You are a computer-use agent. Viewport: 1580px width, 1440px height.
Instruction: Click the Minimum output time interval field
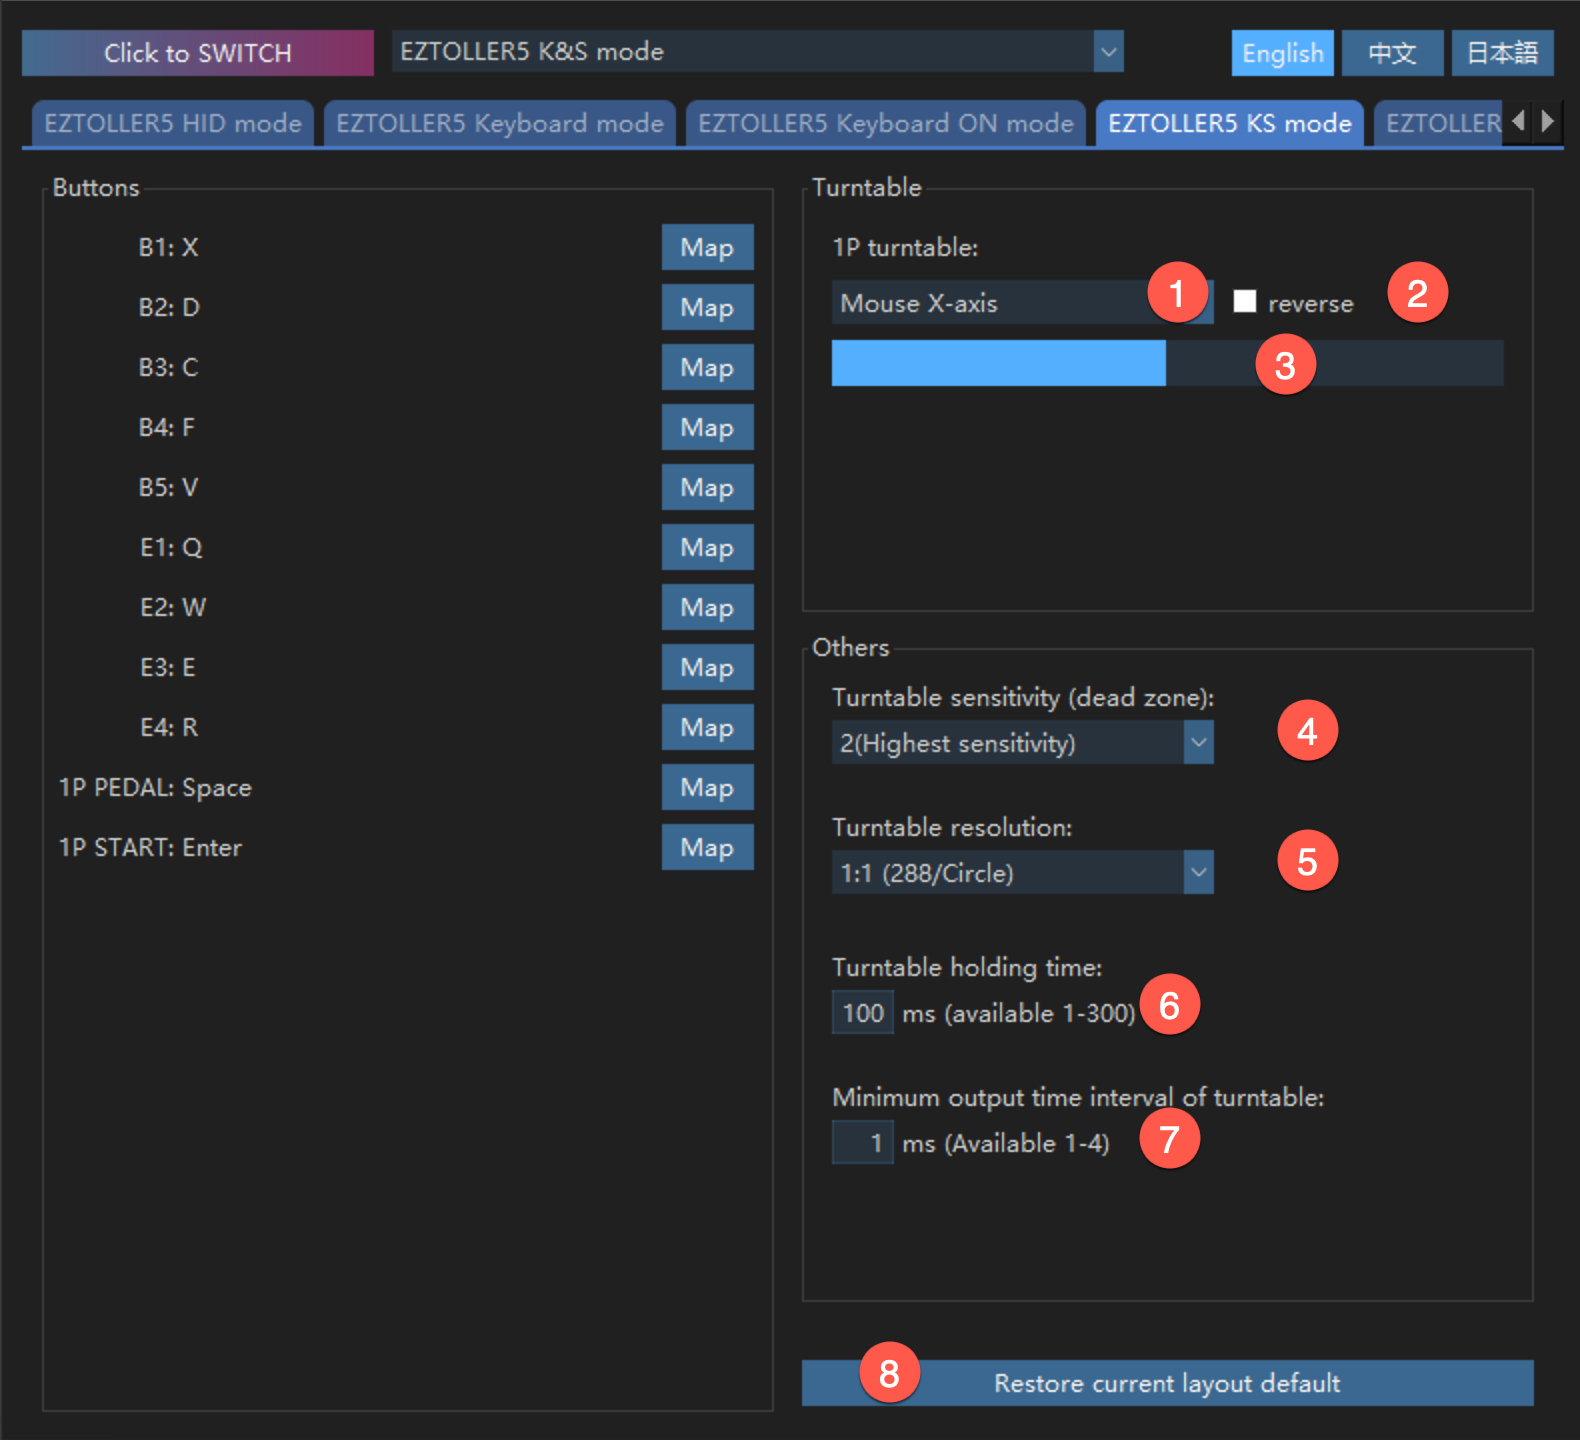click(x=862, y=1142)
